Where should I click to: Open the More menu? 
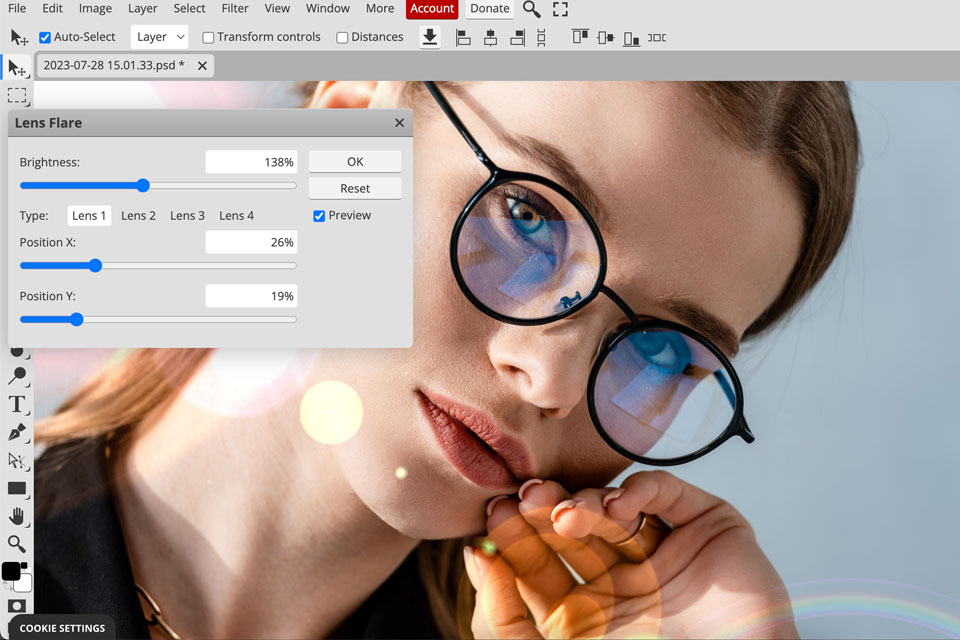tap(380, 8)
